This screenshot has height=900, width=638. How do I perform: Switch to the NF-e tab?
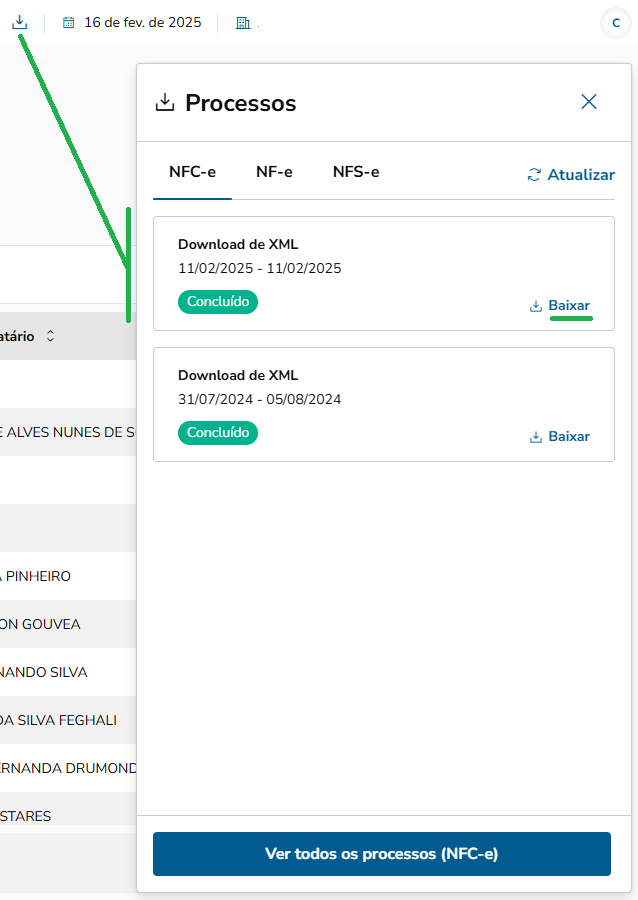tap(274, 172)
